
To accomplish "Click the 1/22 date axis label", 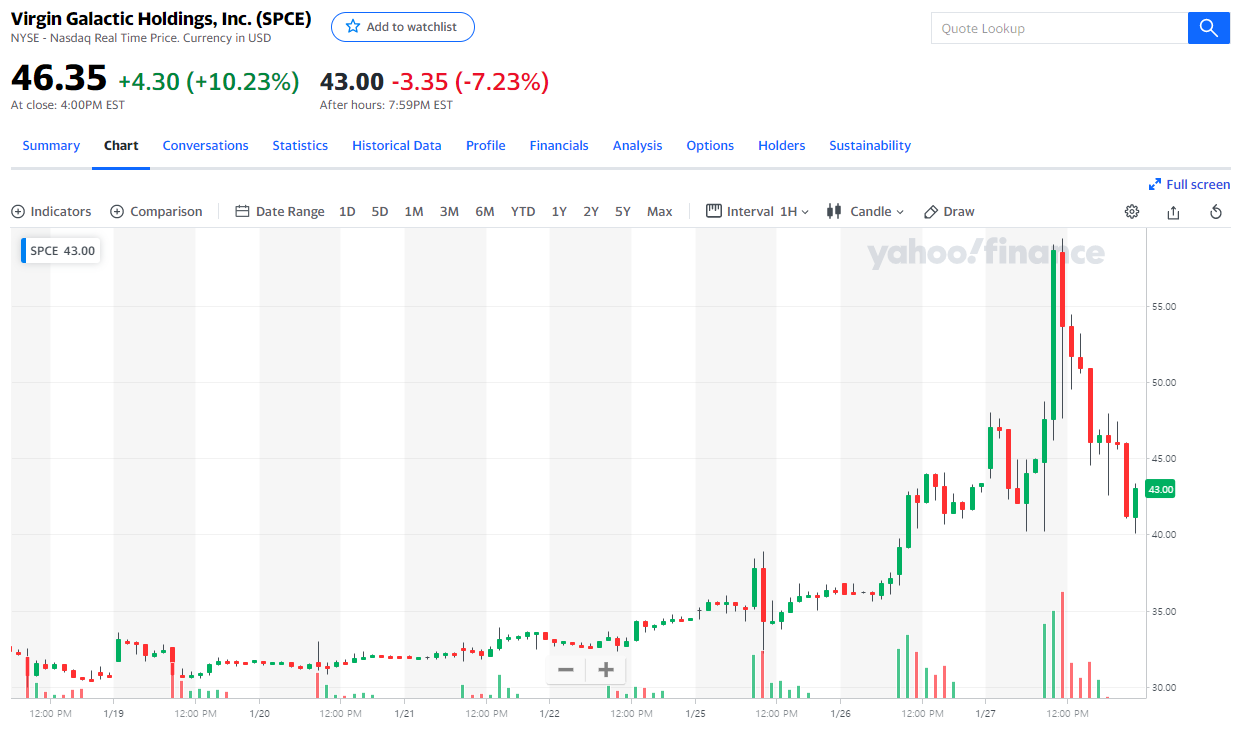I will (550, 713).
